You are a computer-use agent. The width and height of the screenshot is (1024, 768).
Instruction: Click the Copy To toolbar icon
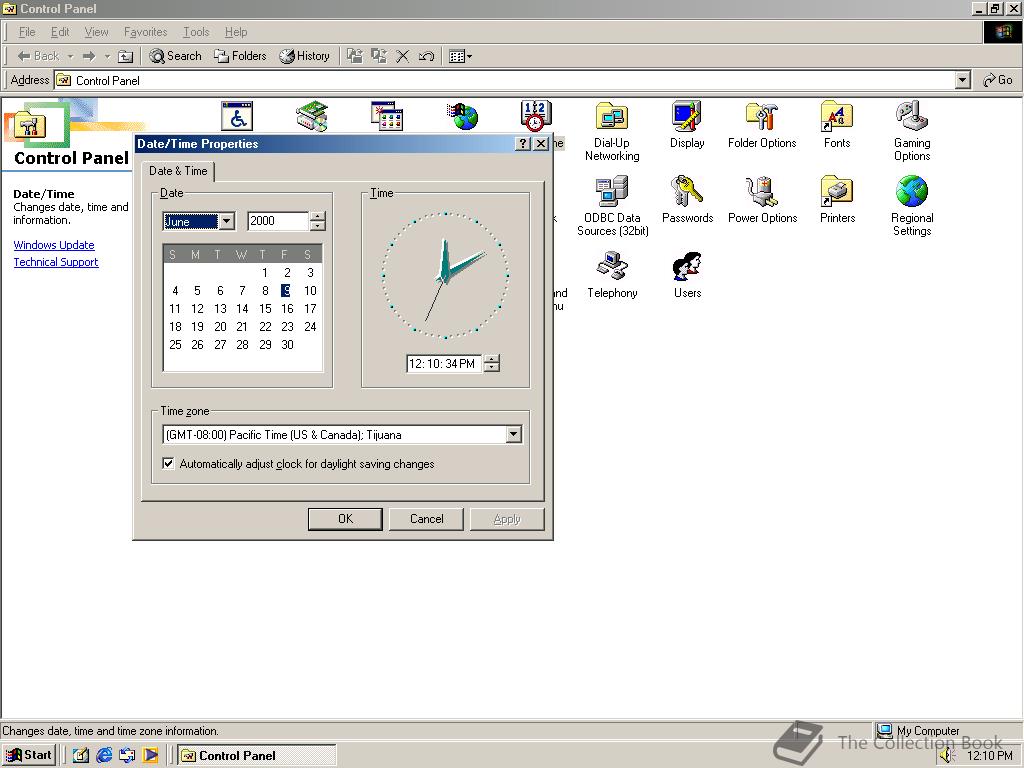click(379, 56)
